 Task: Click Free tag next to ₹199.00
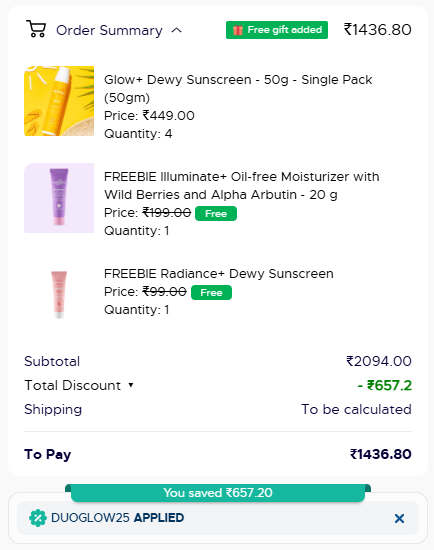click(216, 214)
